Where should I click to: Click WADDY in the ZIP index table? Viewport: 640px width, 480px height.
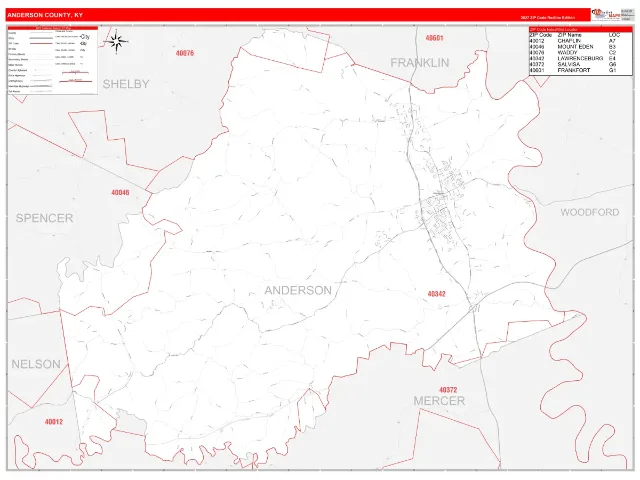(x=567, y=53)
